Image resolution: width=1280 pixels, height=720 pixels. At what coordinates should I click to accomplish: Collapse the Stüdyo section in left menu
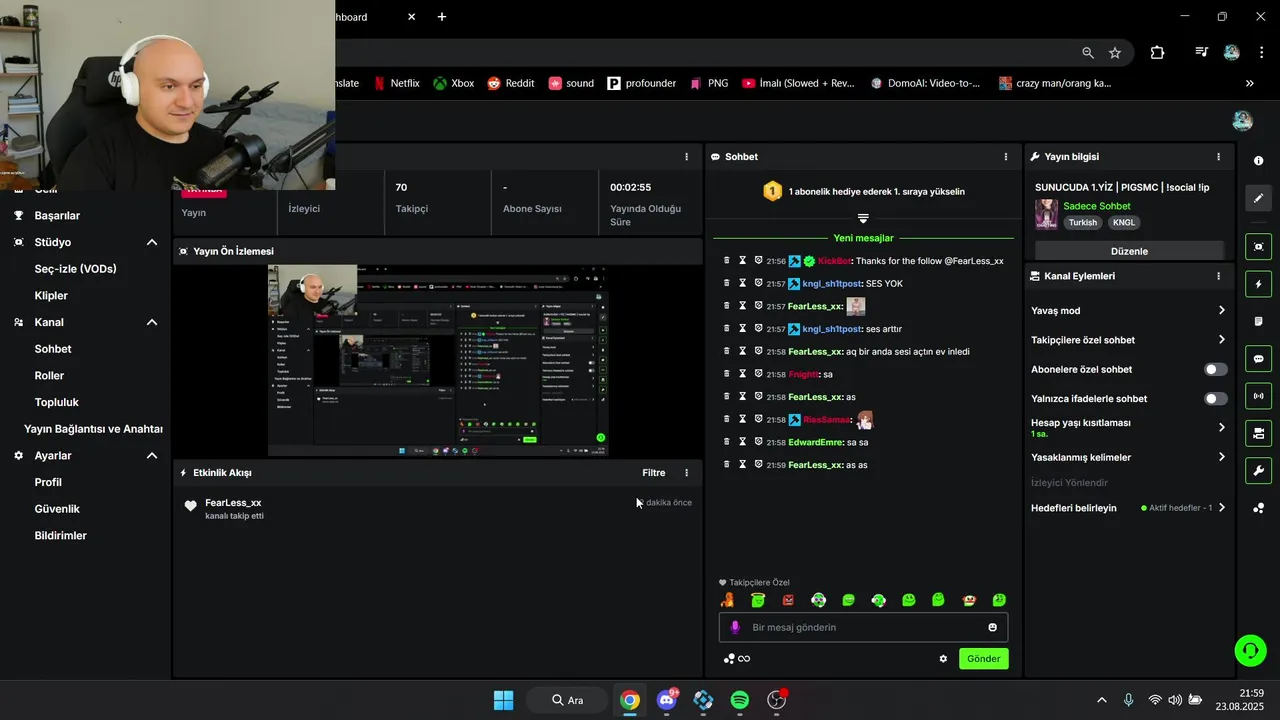[x=152, y=242]
